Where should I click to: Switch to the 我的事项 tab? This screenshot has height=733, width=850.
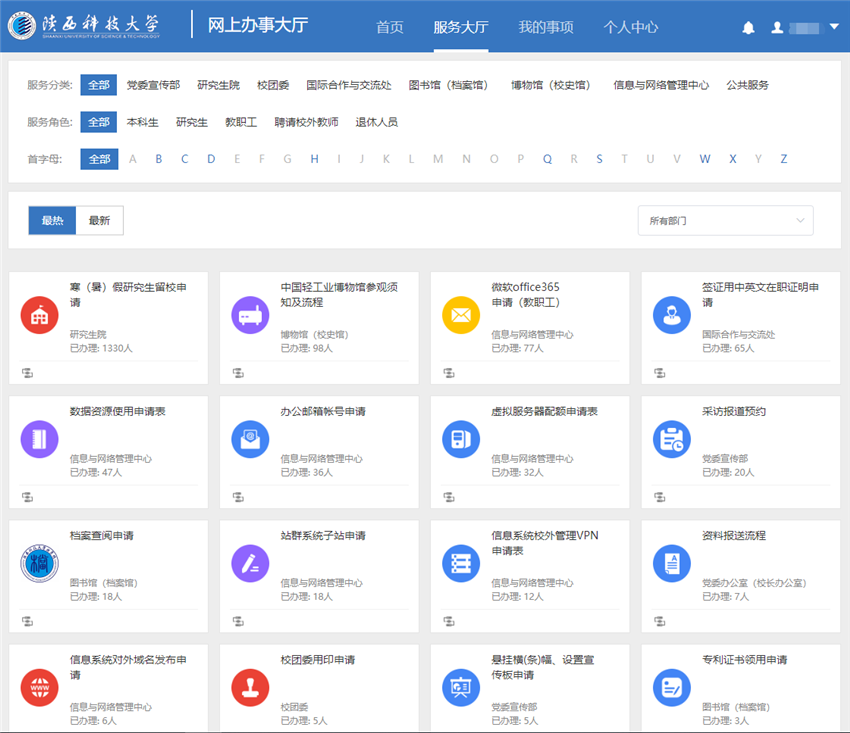[x=546, y=27]
